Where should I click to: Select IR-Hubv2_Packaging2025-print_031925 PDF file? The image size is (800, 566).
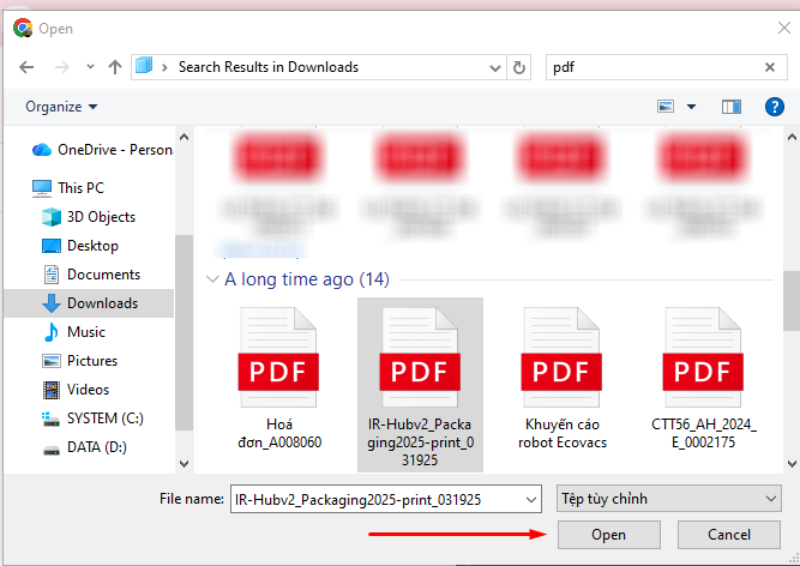[420, 385]
